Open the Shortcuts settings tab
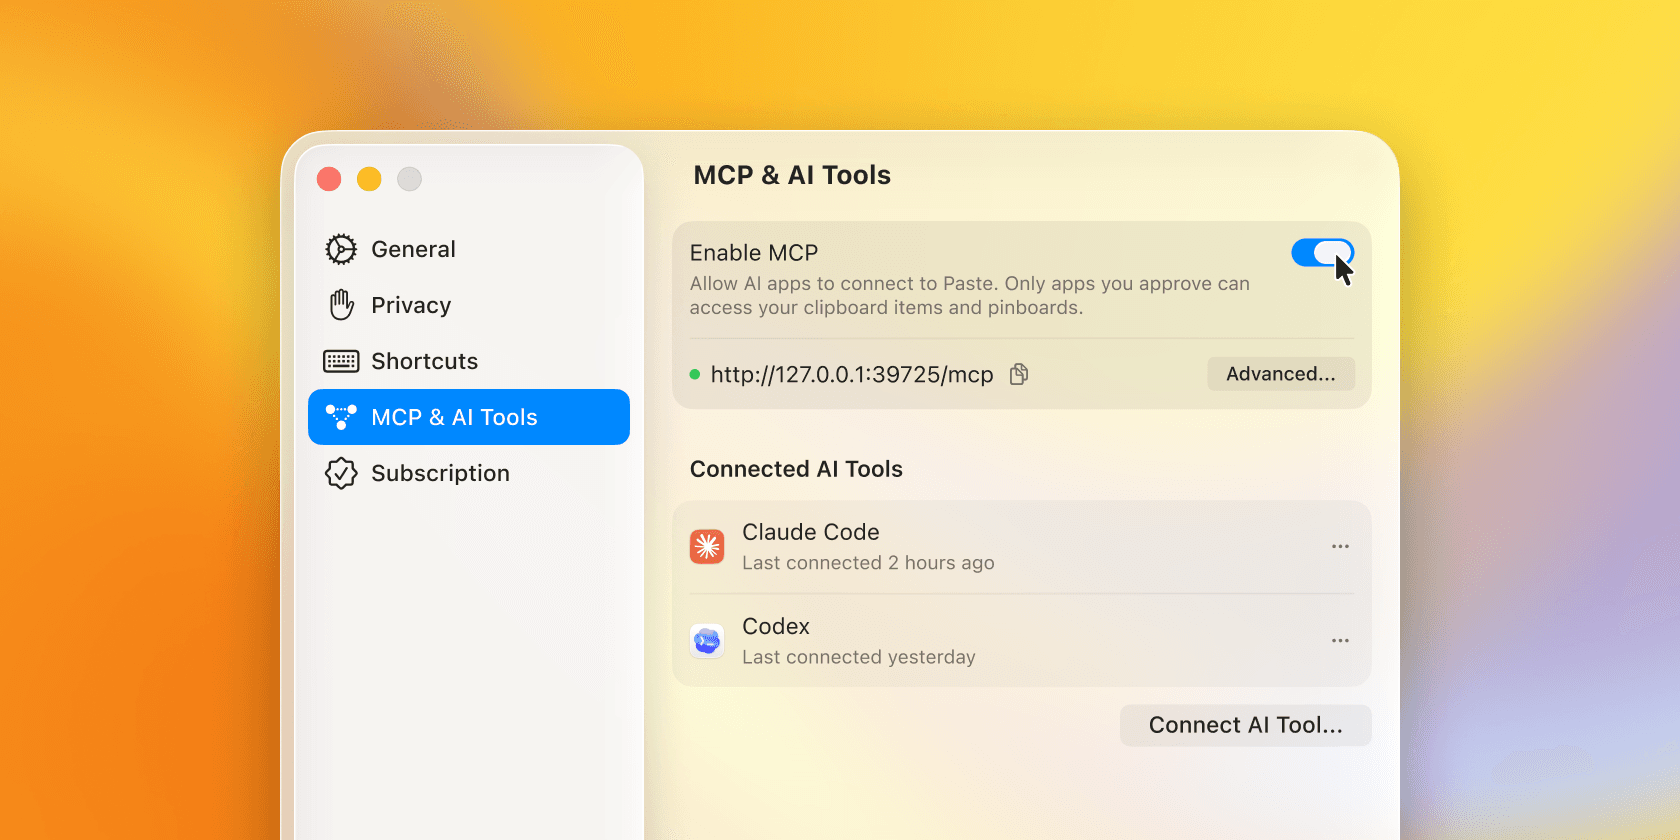This screenshot has width=1680, height=840. [469, 361]
